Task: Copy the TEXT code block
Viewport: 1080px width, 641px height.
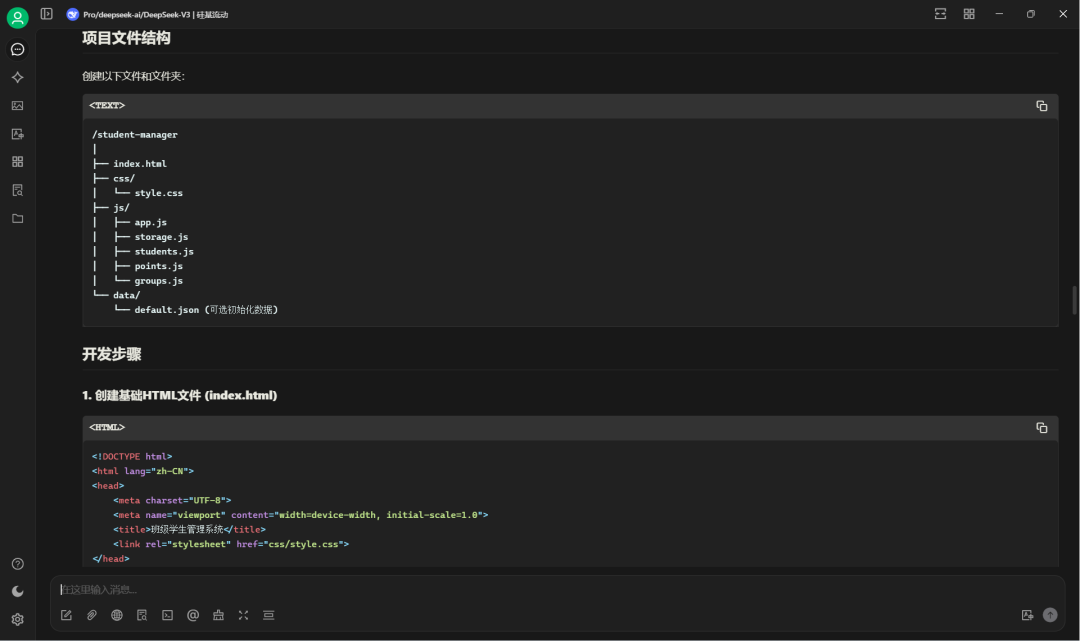Action: tap(1041, 106)
